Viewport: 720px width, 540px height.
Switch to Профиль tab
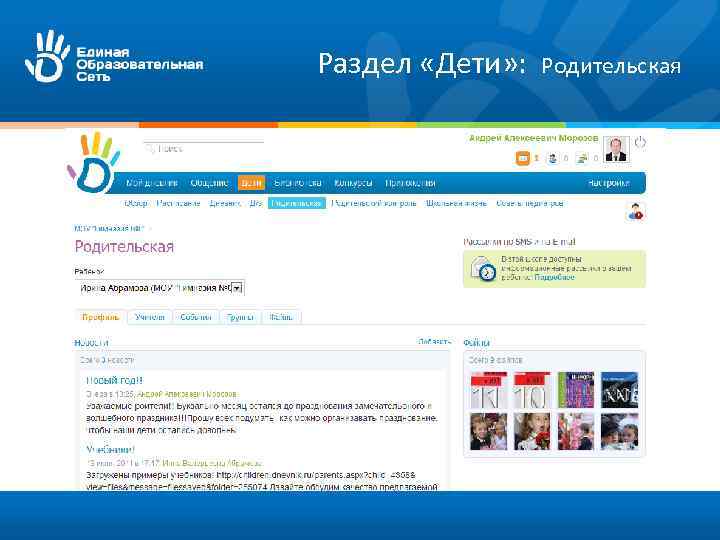click(101, 317)
